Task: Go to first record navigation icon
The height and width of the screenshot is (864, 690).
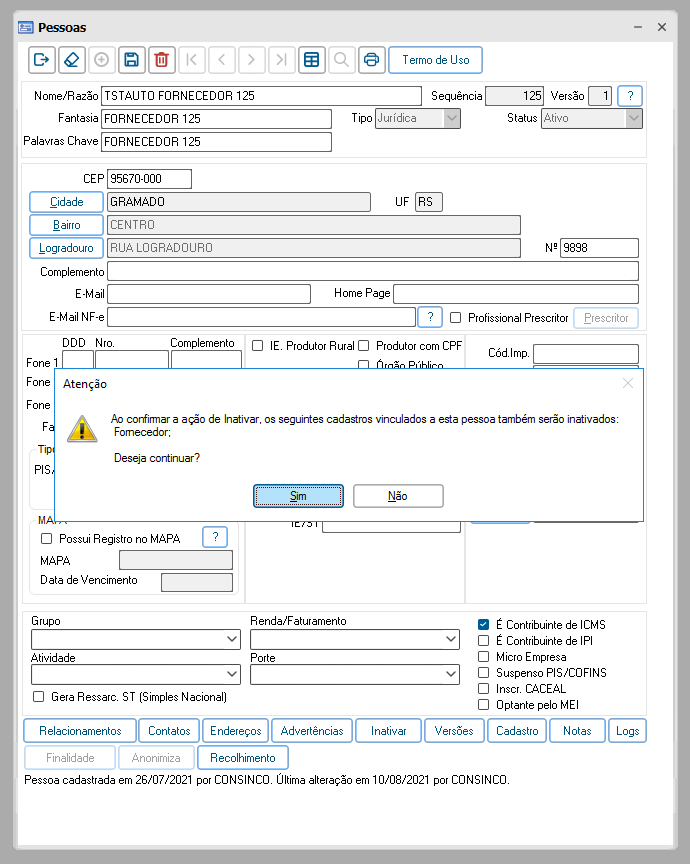Action: point(192,60)
